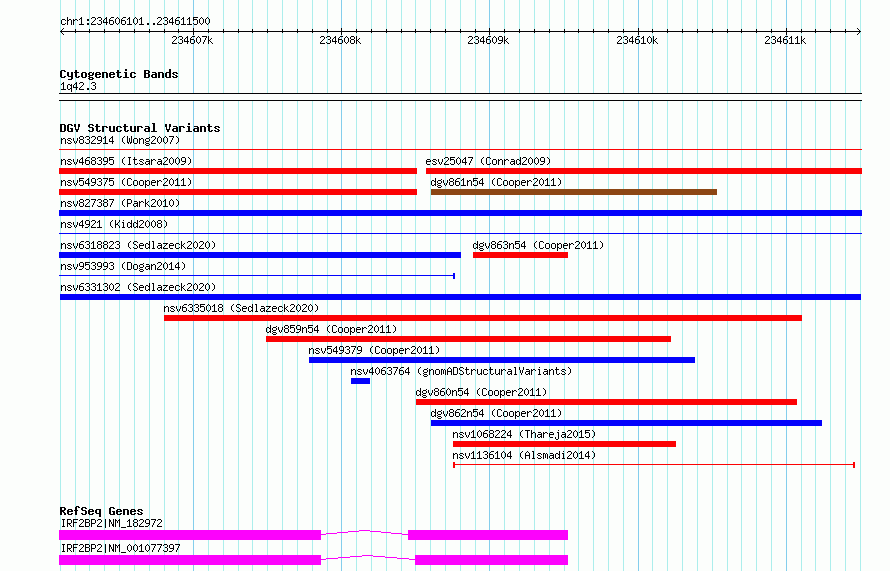Click the 234610k ruler position
890x571 pixels.
[637, 40]
